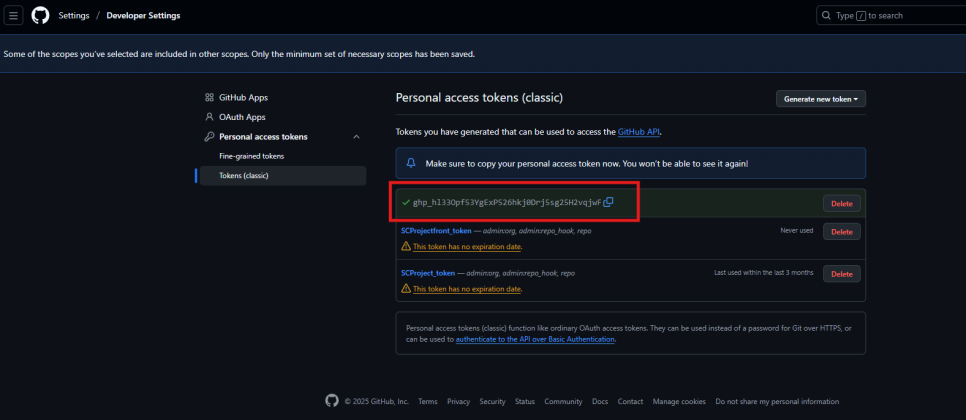
Task: Open Status in the footer
Action: [525, 402]
